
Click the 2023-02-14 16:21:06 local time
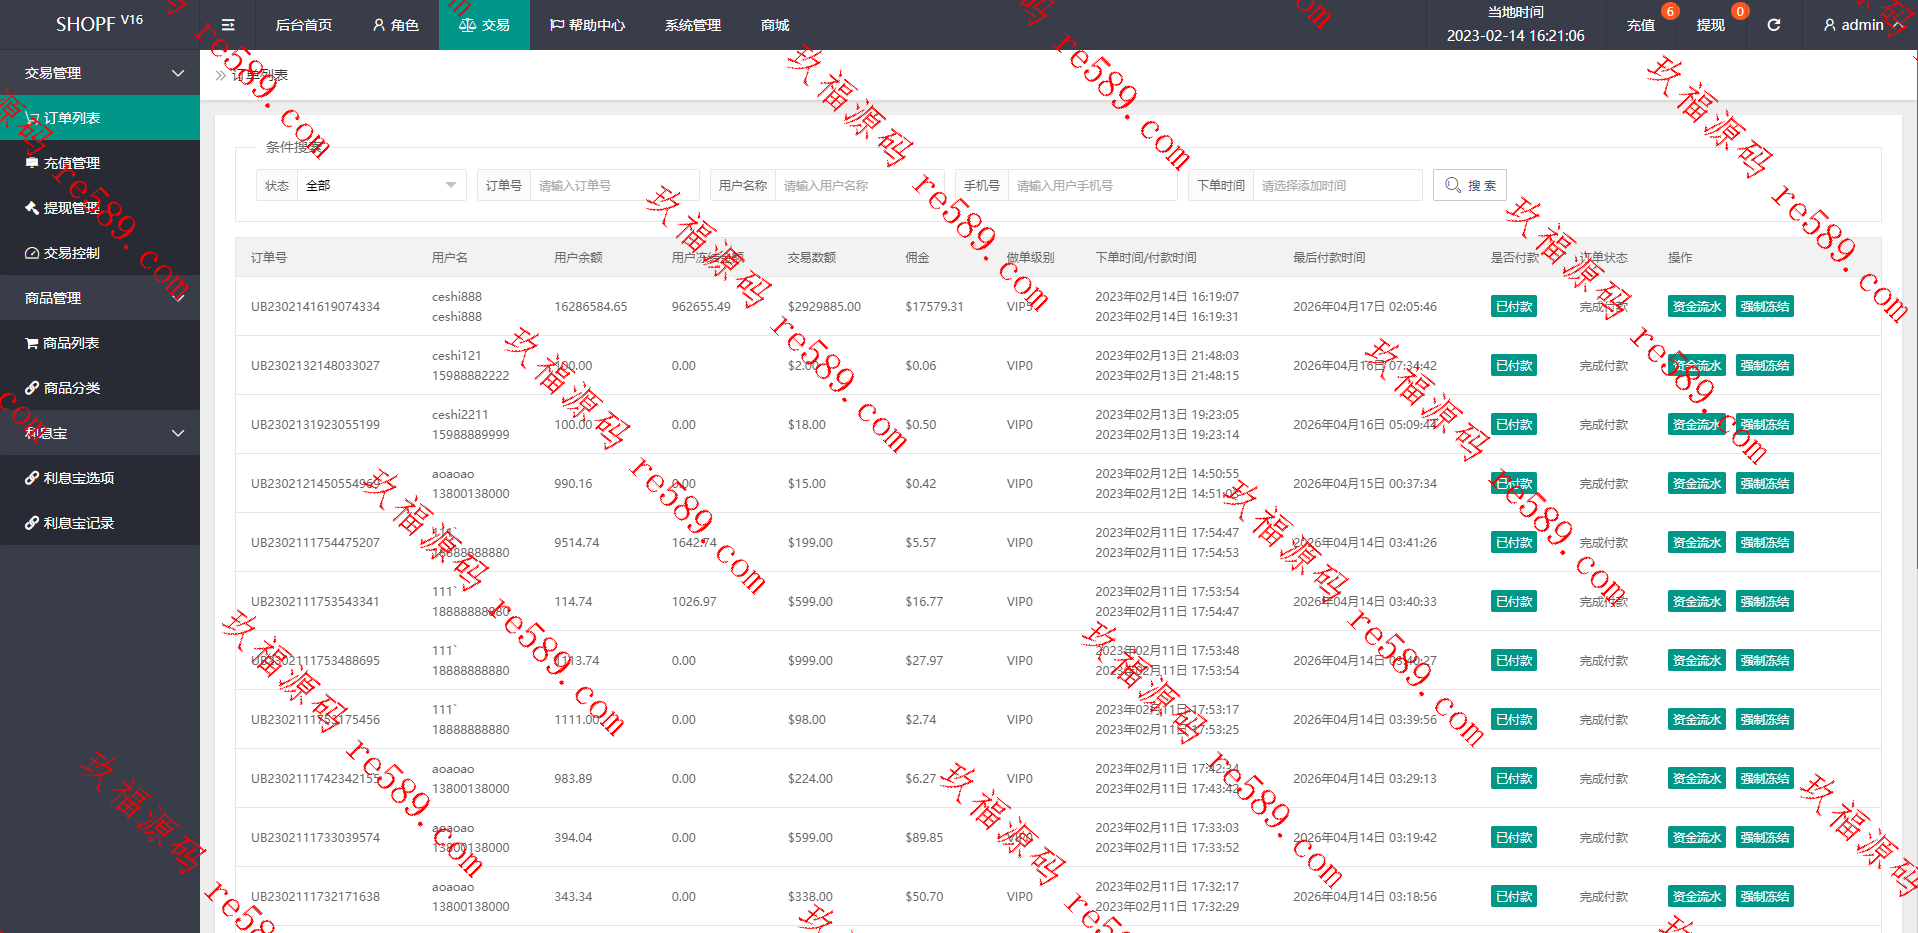[1515, 36]
